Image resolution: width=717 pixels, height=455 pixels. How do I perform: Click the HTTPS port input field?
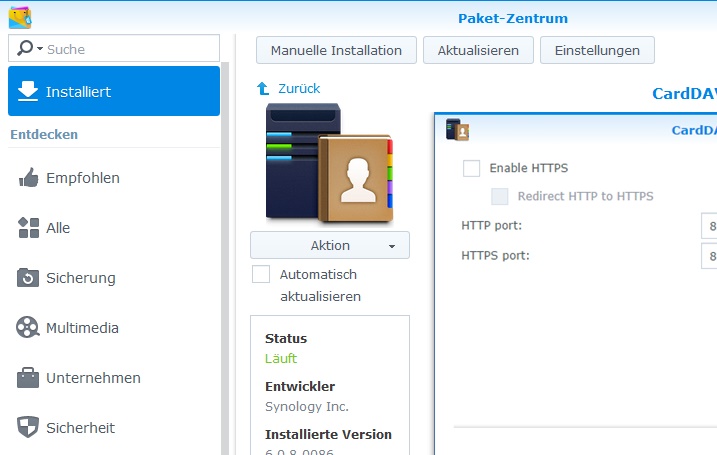(x=709, y=256)
